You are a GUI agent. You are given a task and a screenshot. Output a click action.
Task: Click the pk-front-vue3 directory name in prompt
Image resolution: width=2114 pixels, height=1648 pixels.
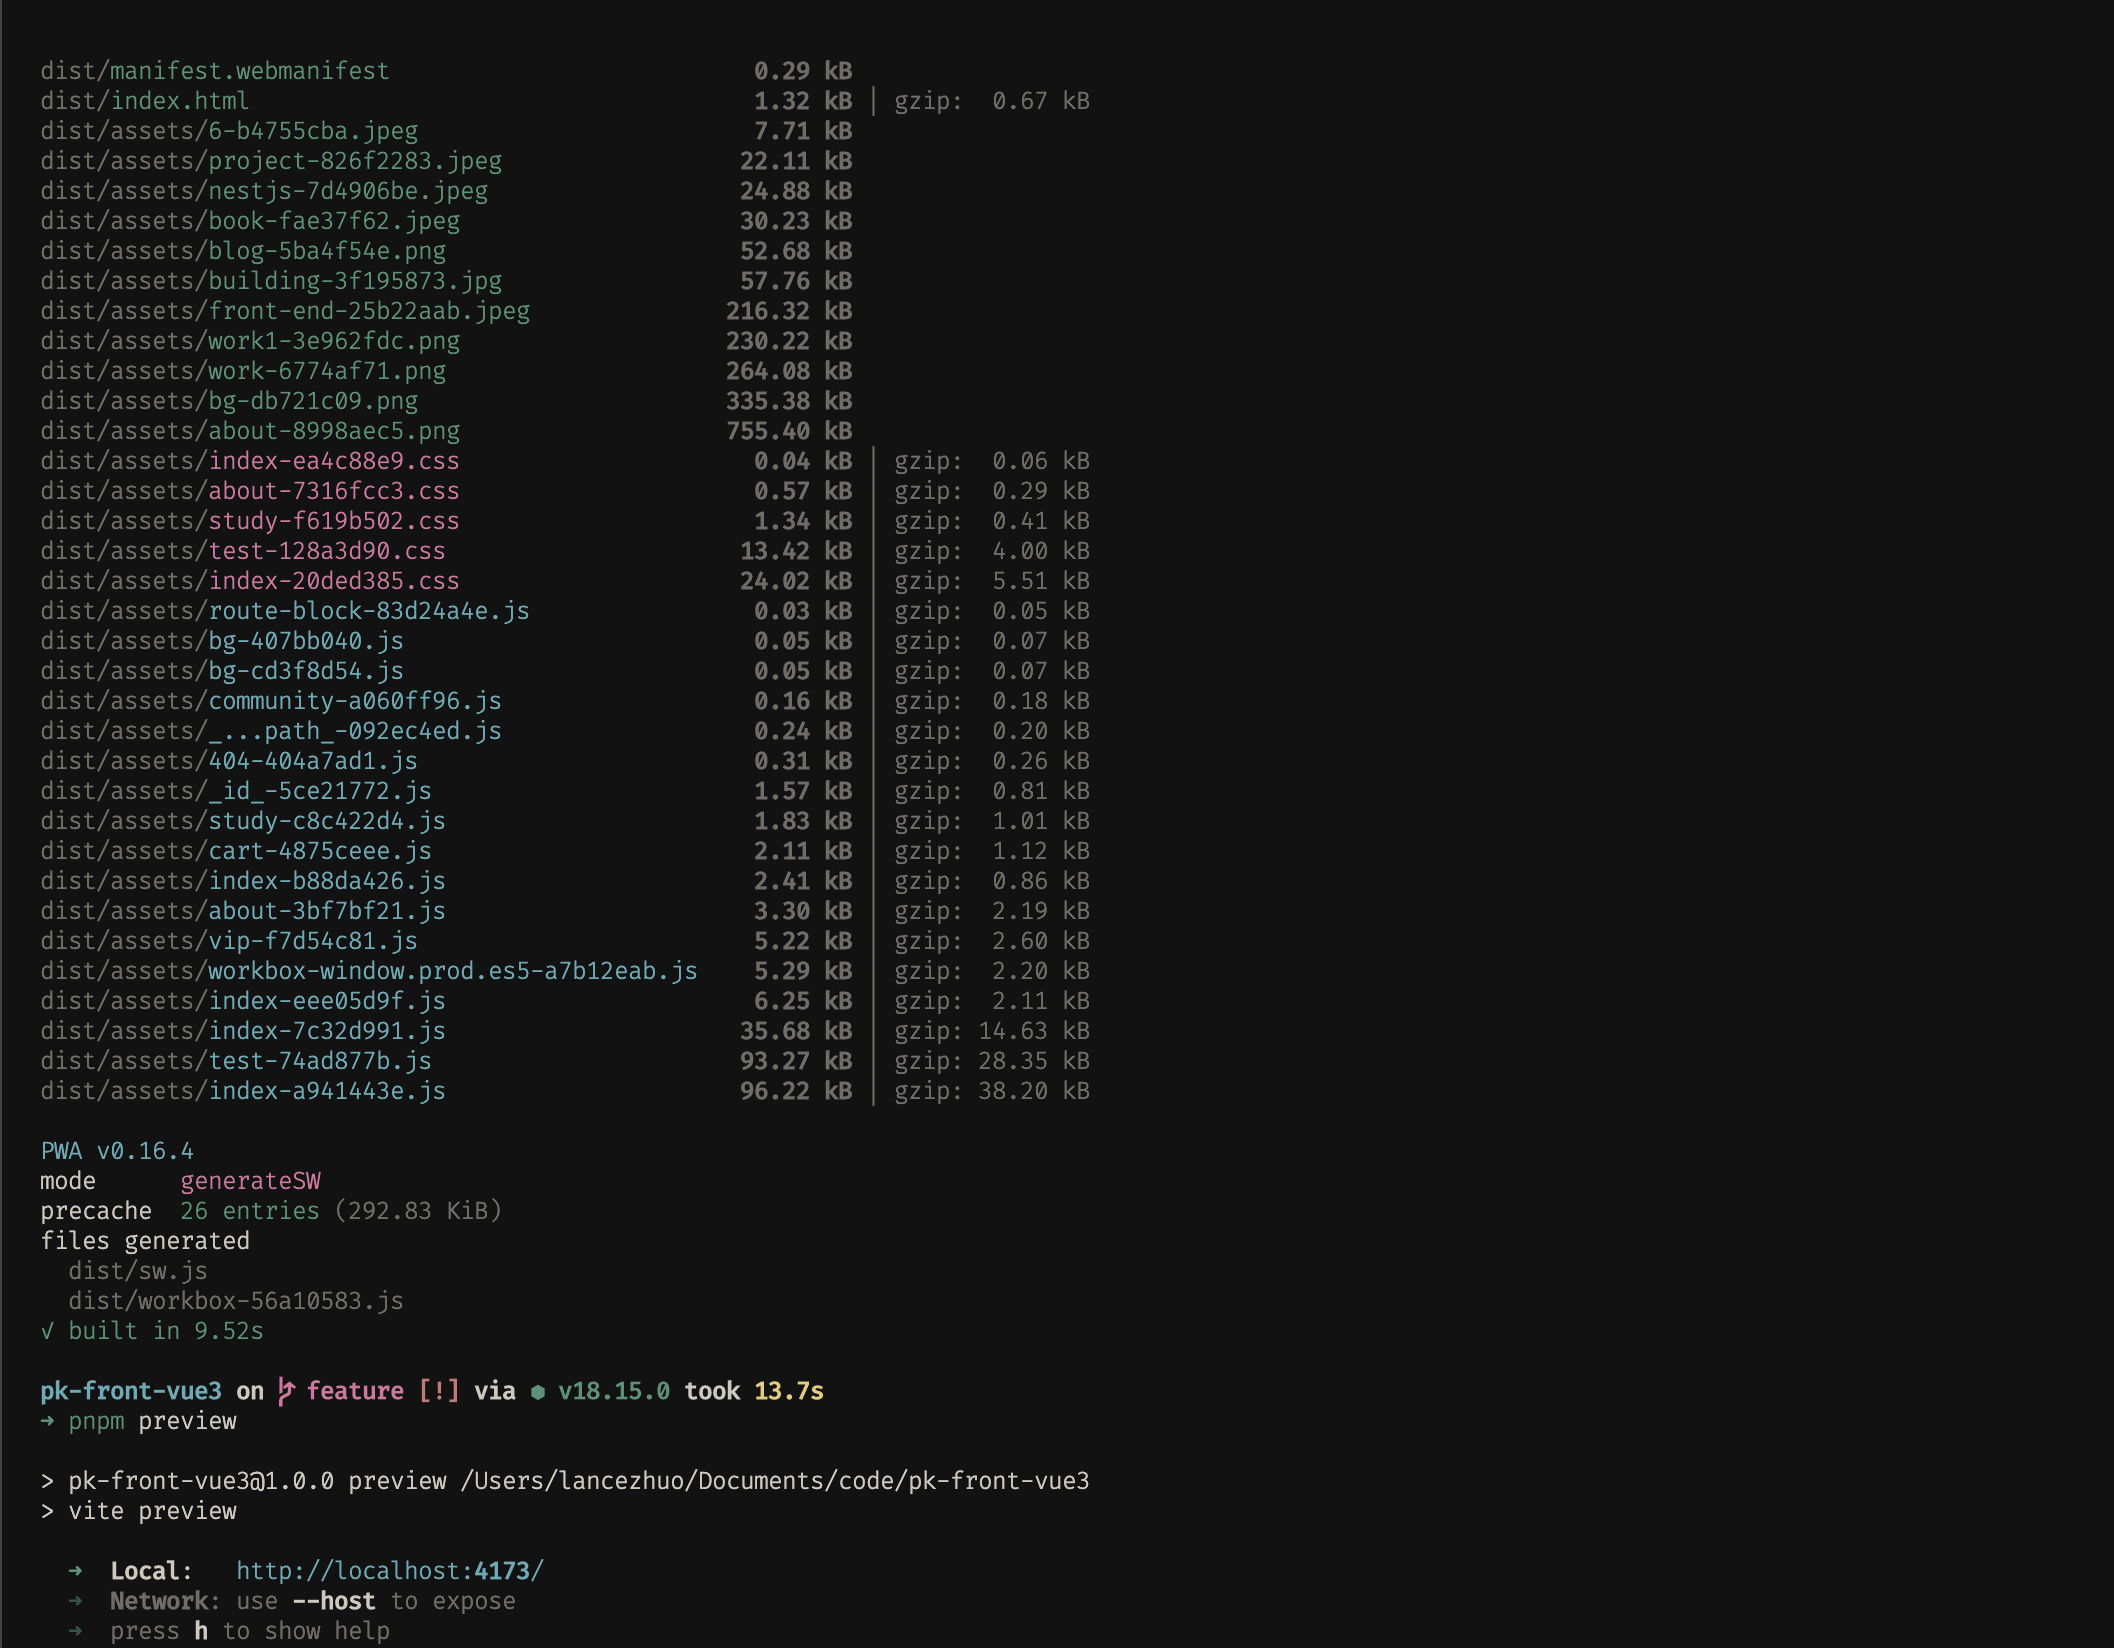[130, 1391]
